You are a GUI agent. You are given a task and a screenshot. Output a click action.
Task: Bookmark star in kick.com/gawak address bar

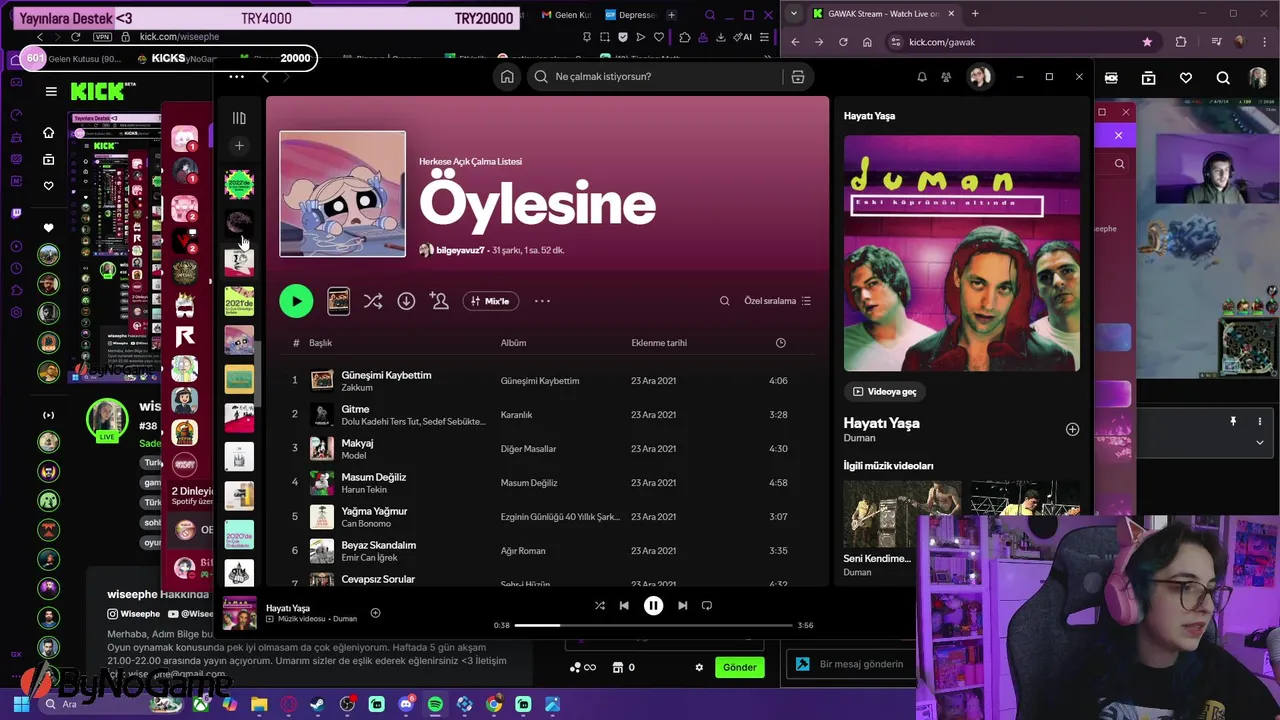(x=1147, y=42)
